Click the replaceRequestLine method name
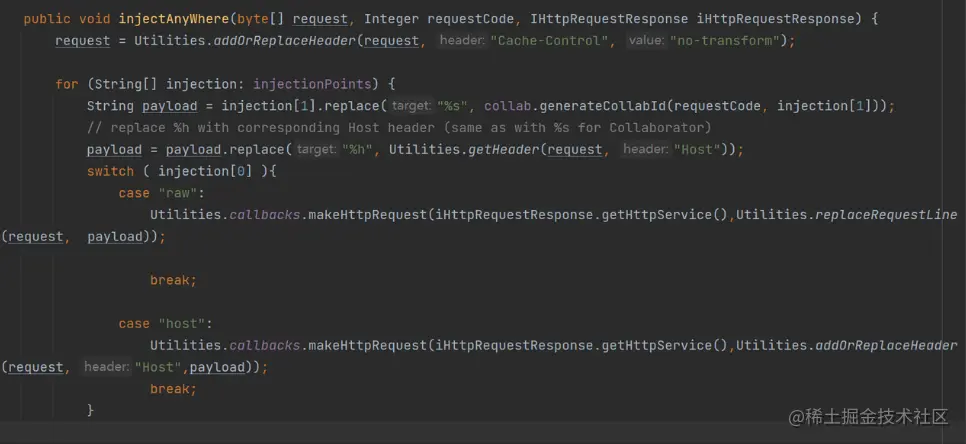The image size is (966, 444). (887, 215)
